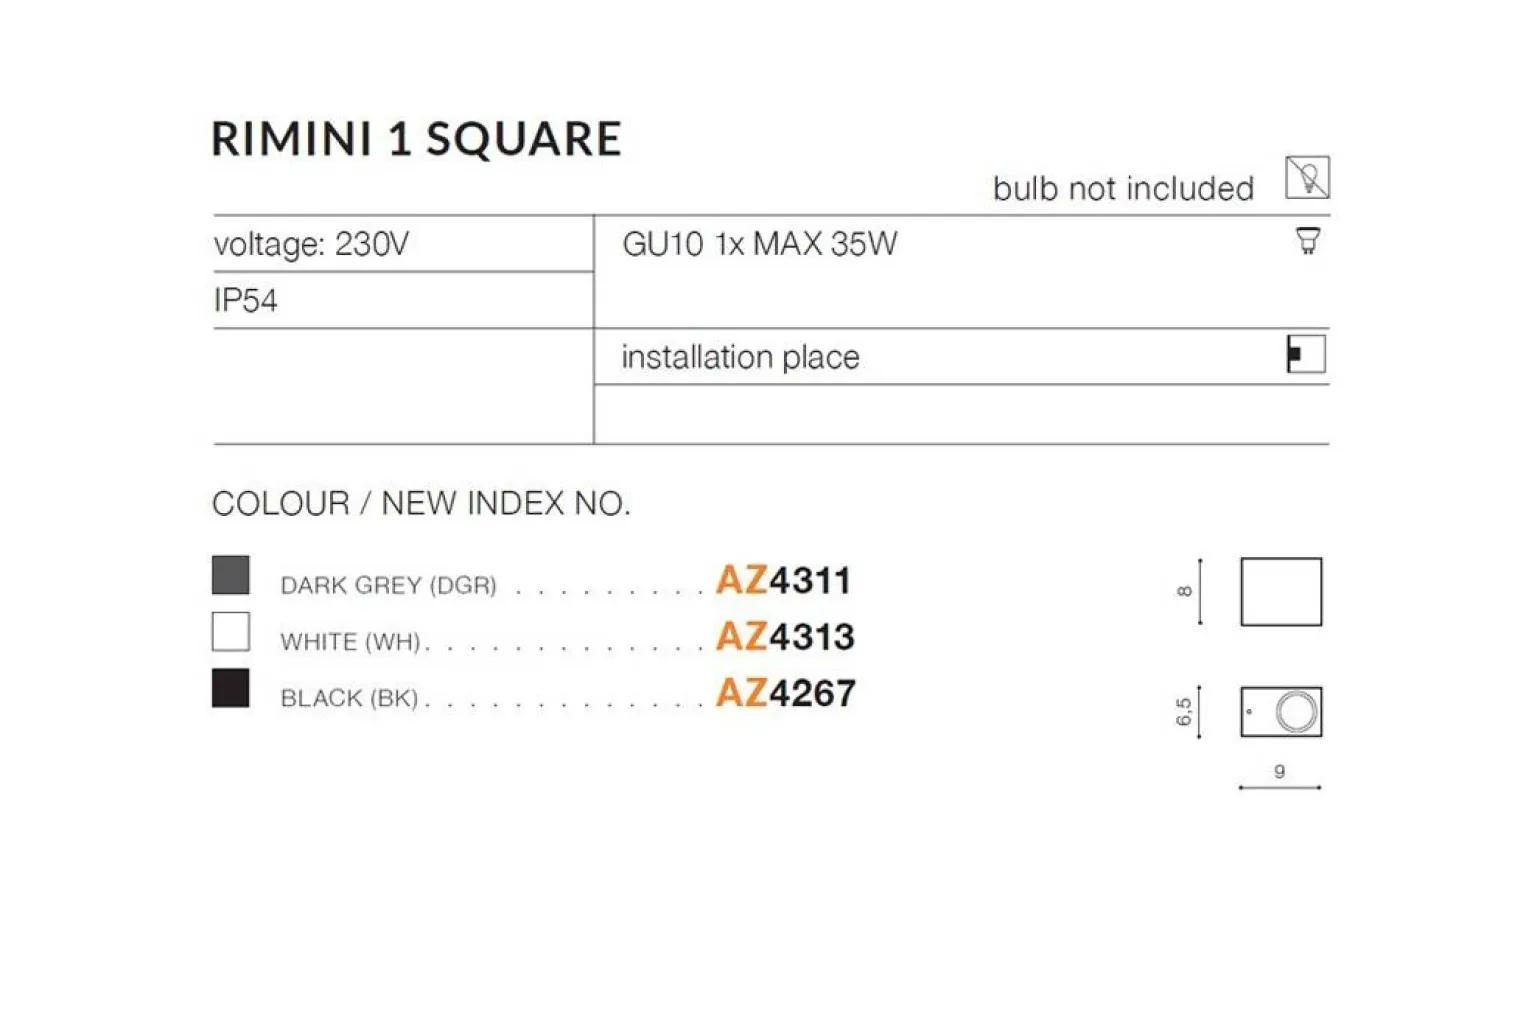Click the top view diagram with circle

tap(1281, 712)
